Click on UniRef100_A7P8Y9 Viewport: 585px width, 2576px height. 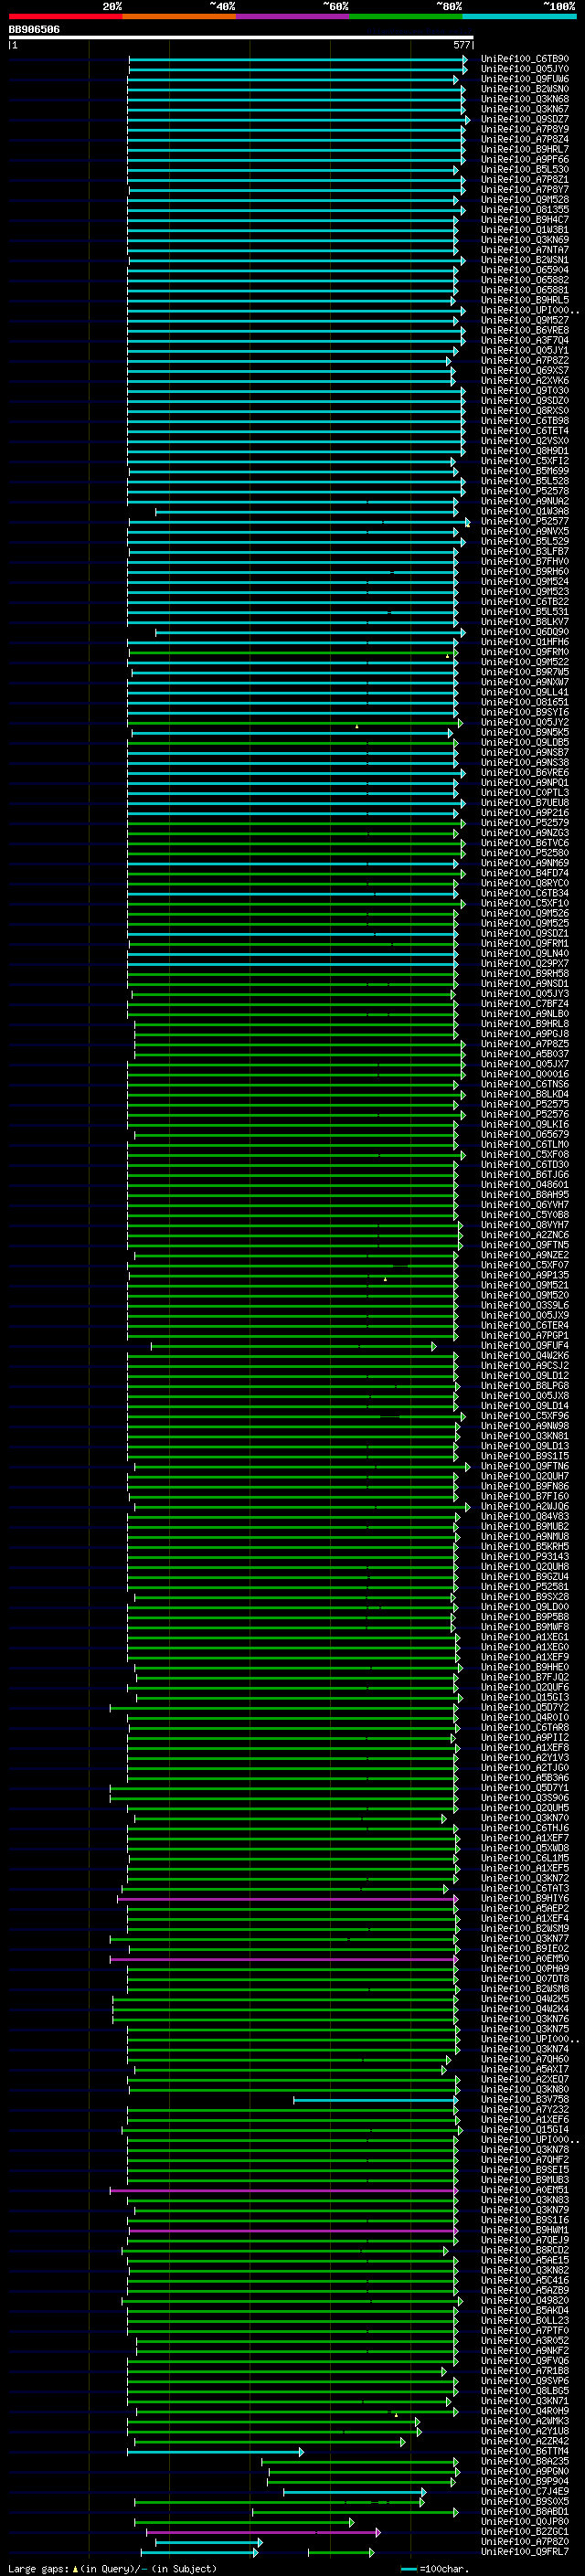(x=525, y=129)
